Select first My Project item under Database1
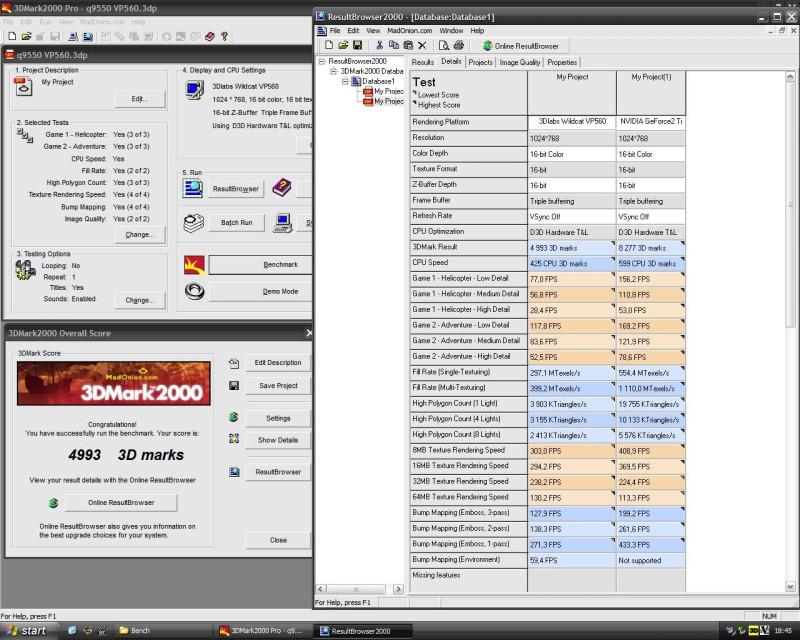This screenshot has width=800, height=640. [383, 91]
